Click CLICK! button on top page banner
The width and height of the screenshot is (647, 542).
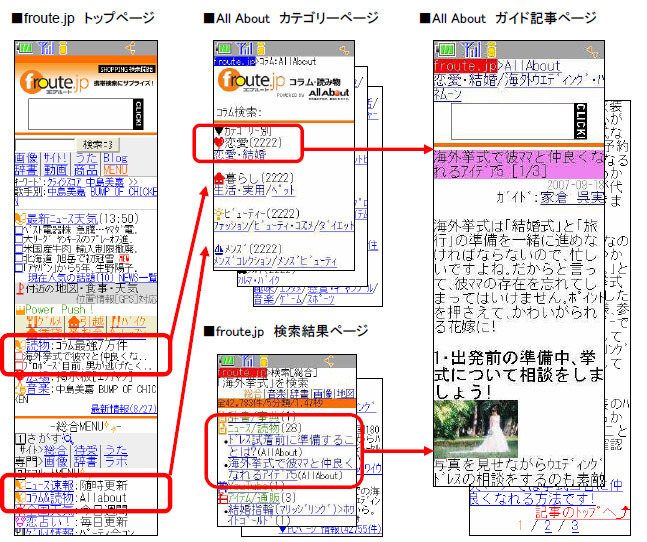(x=138, y=114)
